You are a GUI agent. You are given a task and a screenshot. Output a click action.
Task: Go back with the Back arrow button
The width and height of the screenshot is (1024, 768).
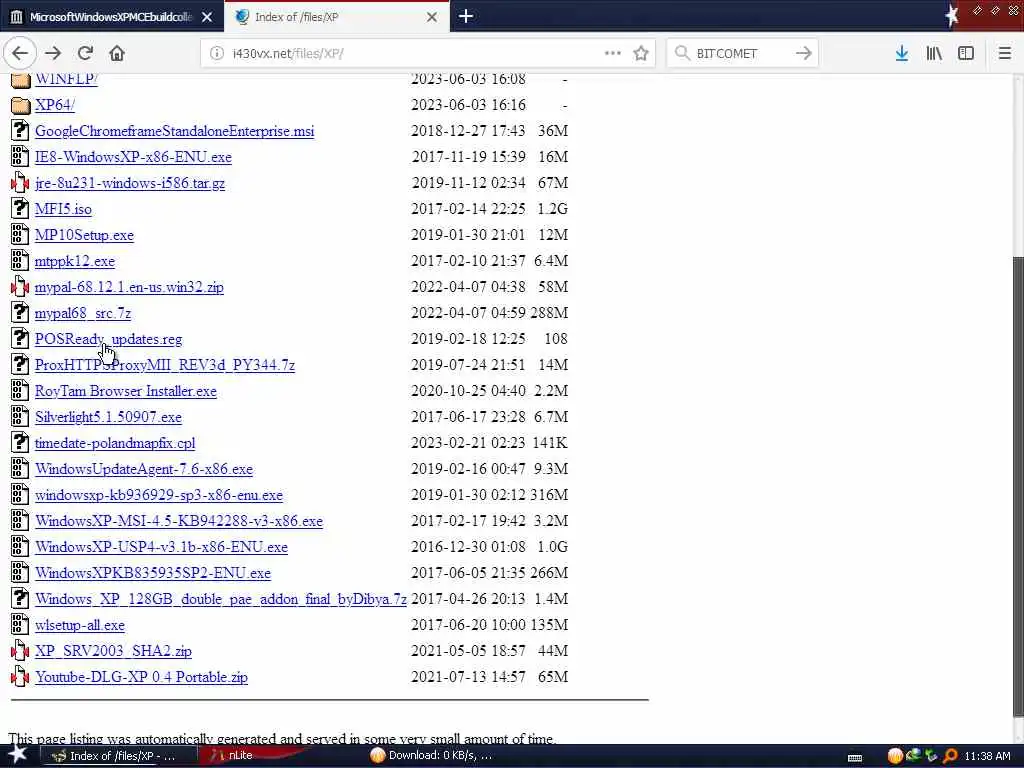coord(20,53)
